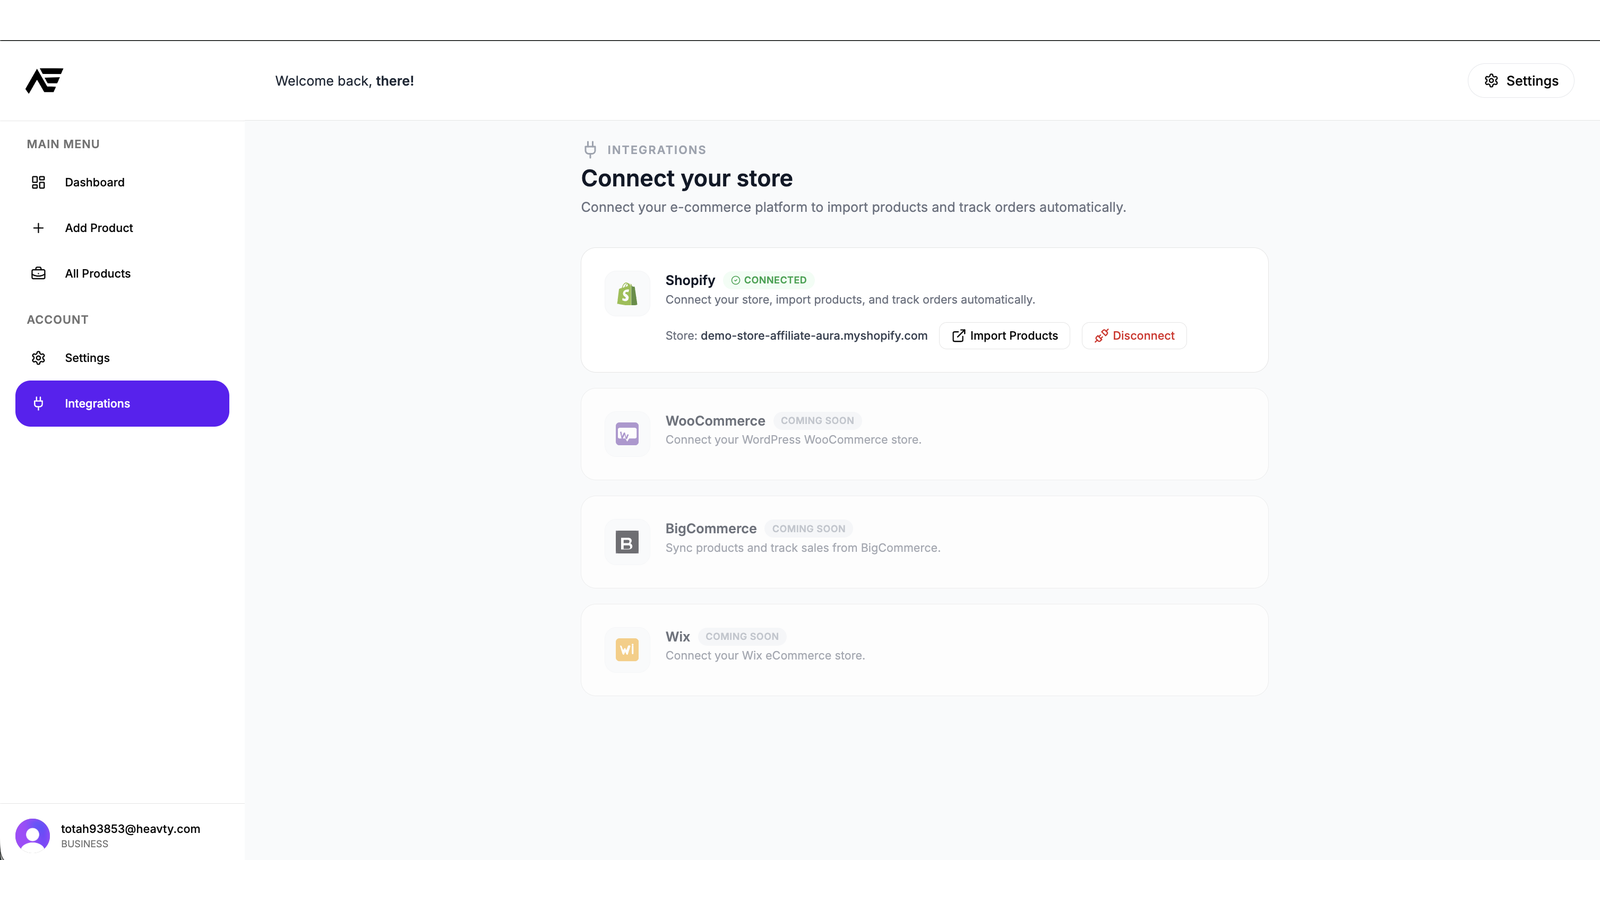Click the gear icon in top-right Settings button
The width and height of the screenshot is (1600, 900).
click(x=1491, y=81)
